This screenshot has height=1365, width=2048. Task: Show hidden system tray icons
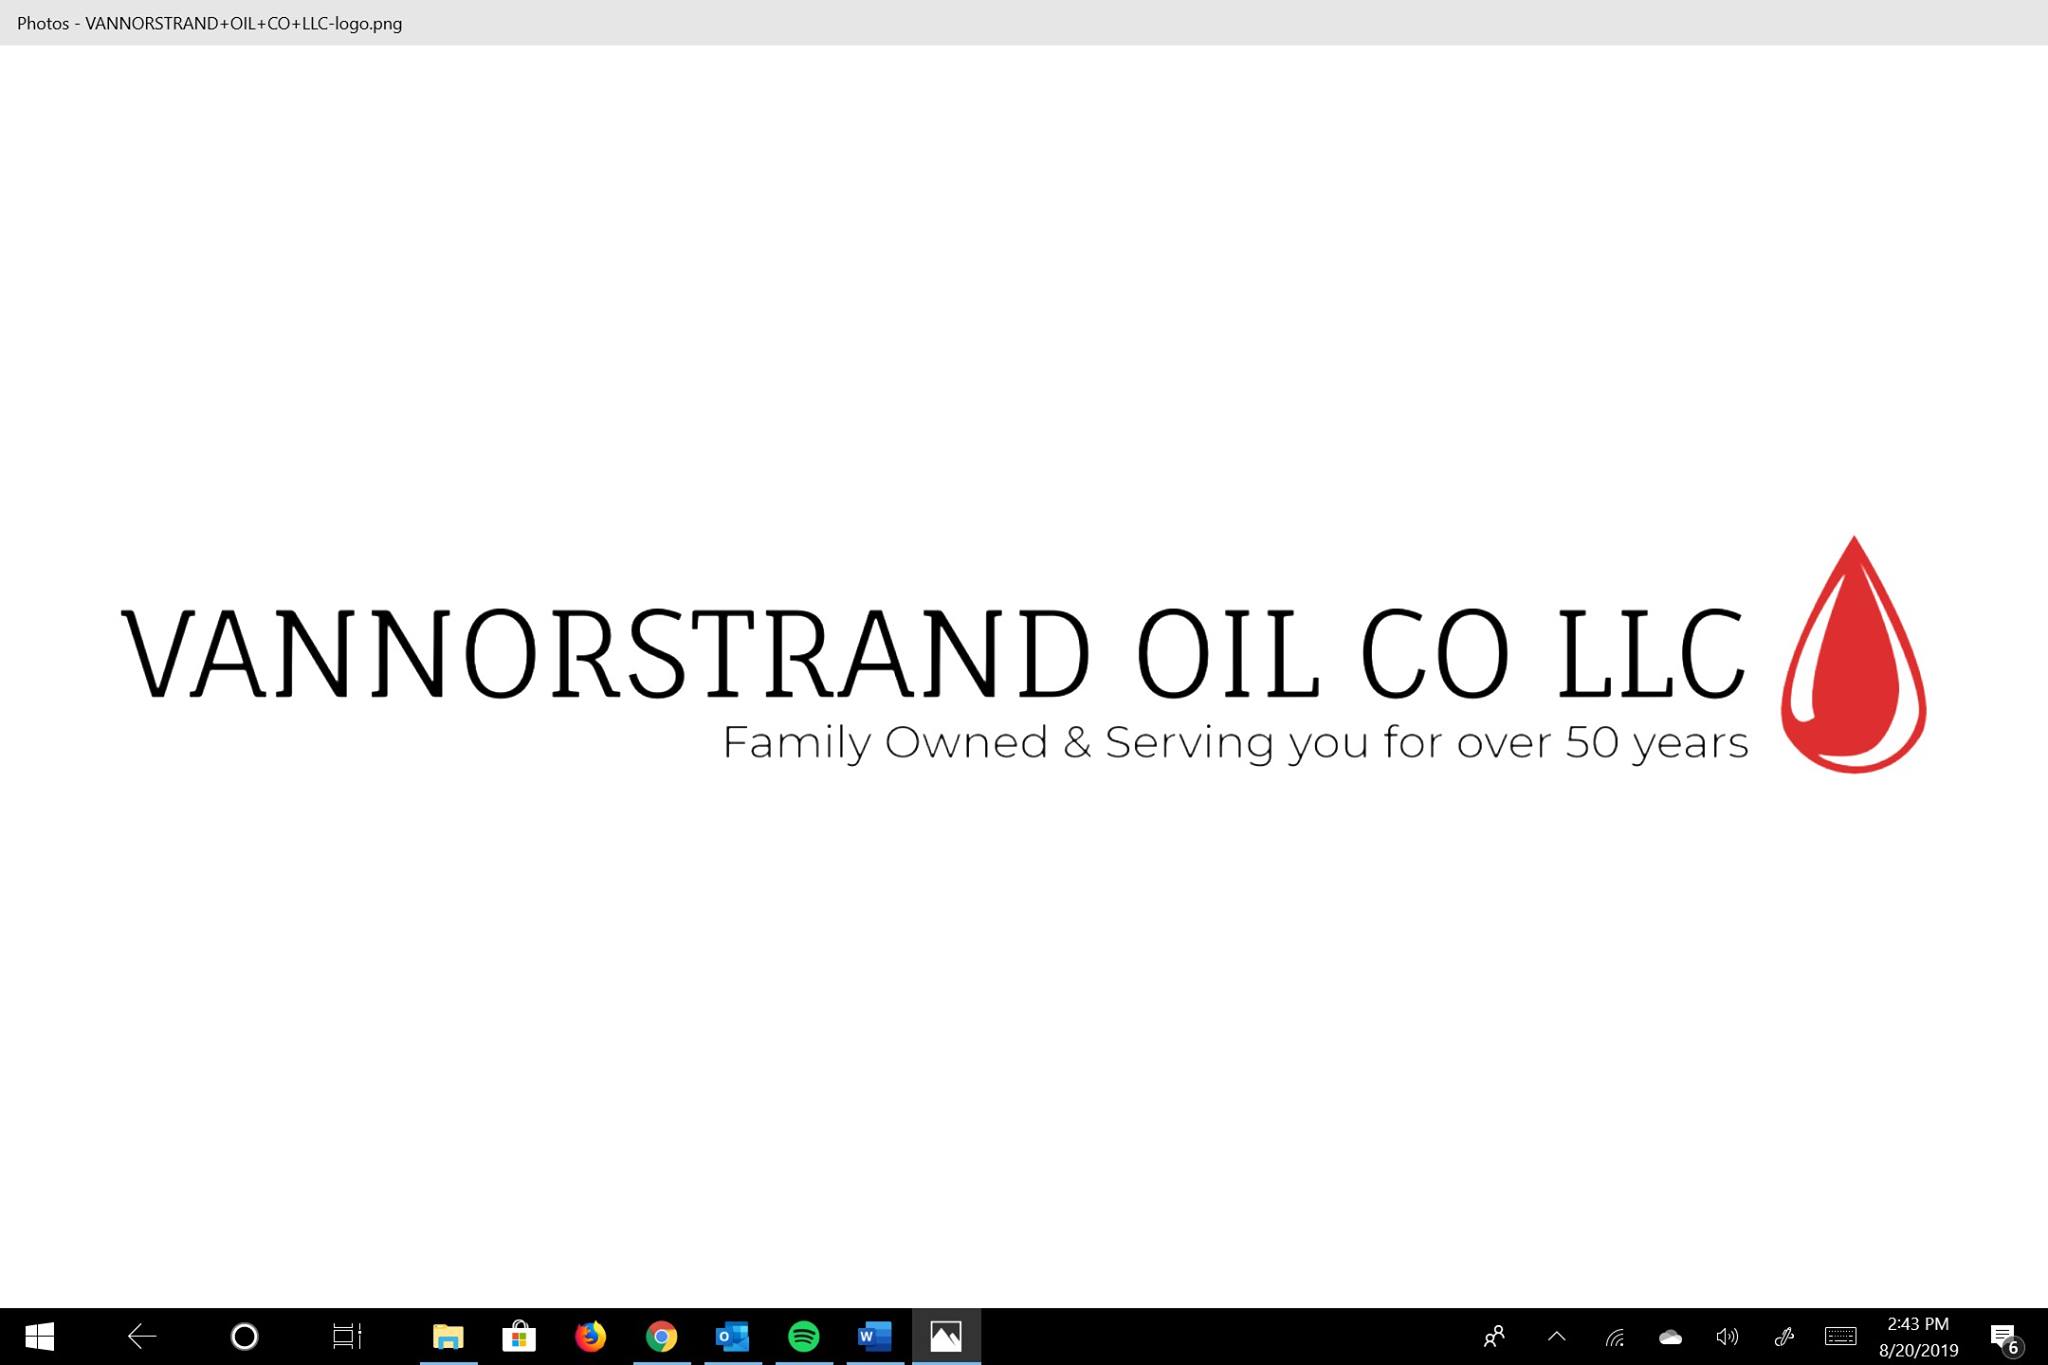1556,1336
